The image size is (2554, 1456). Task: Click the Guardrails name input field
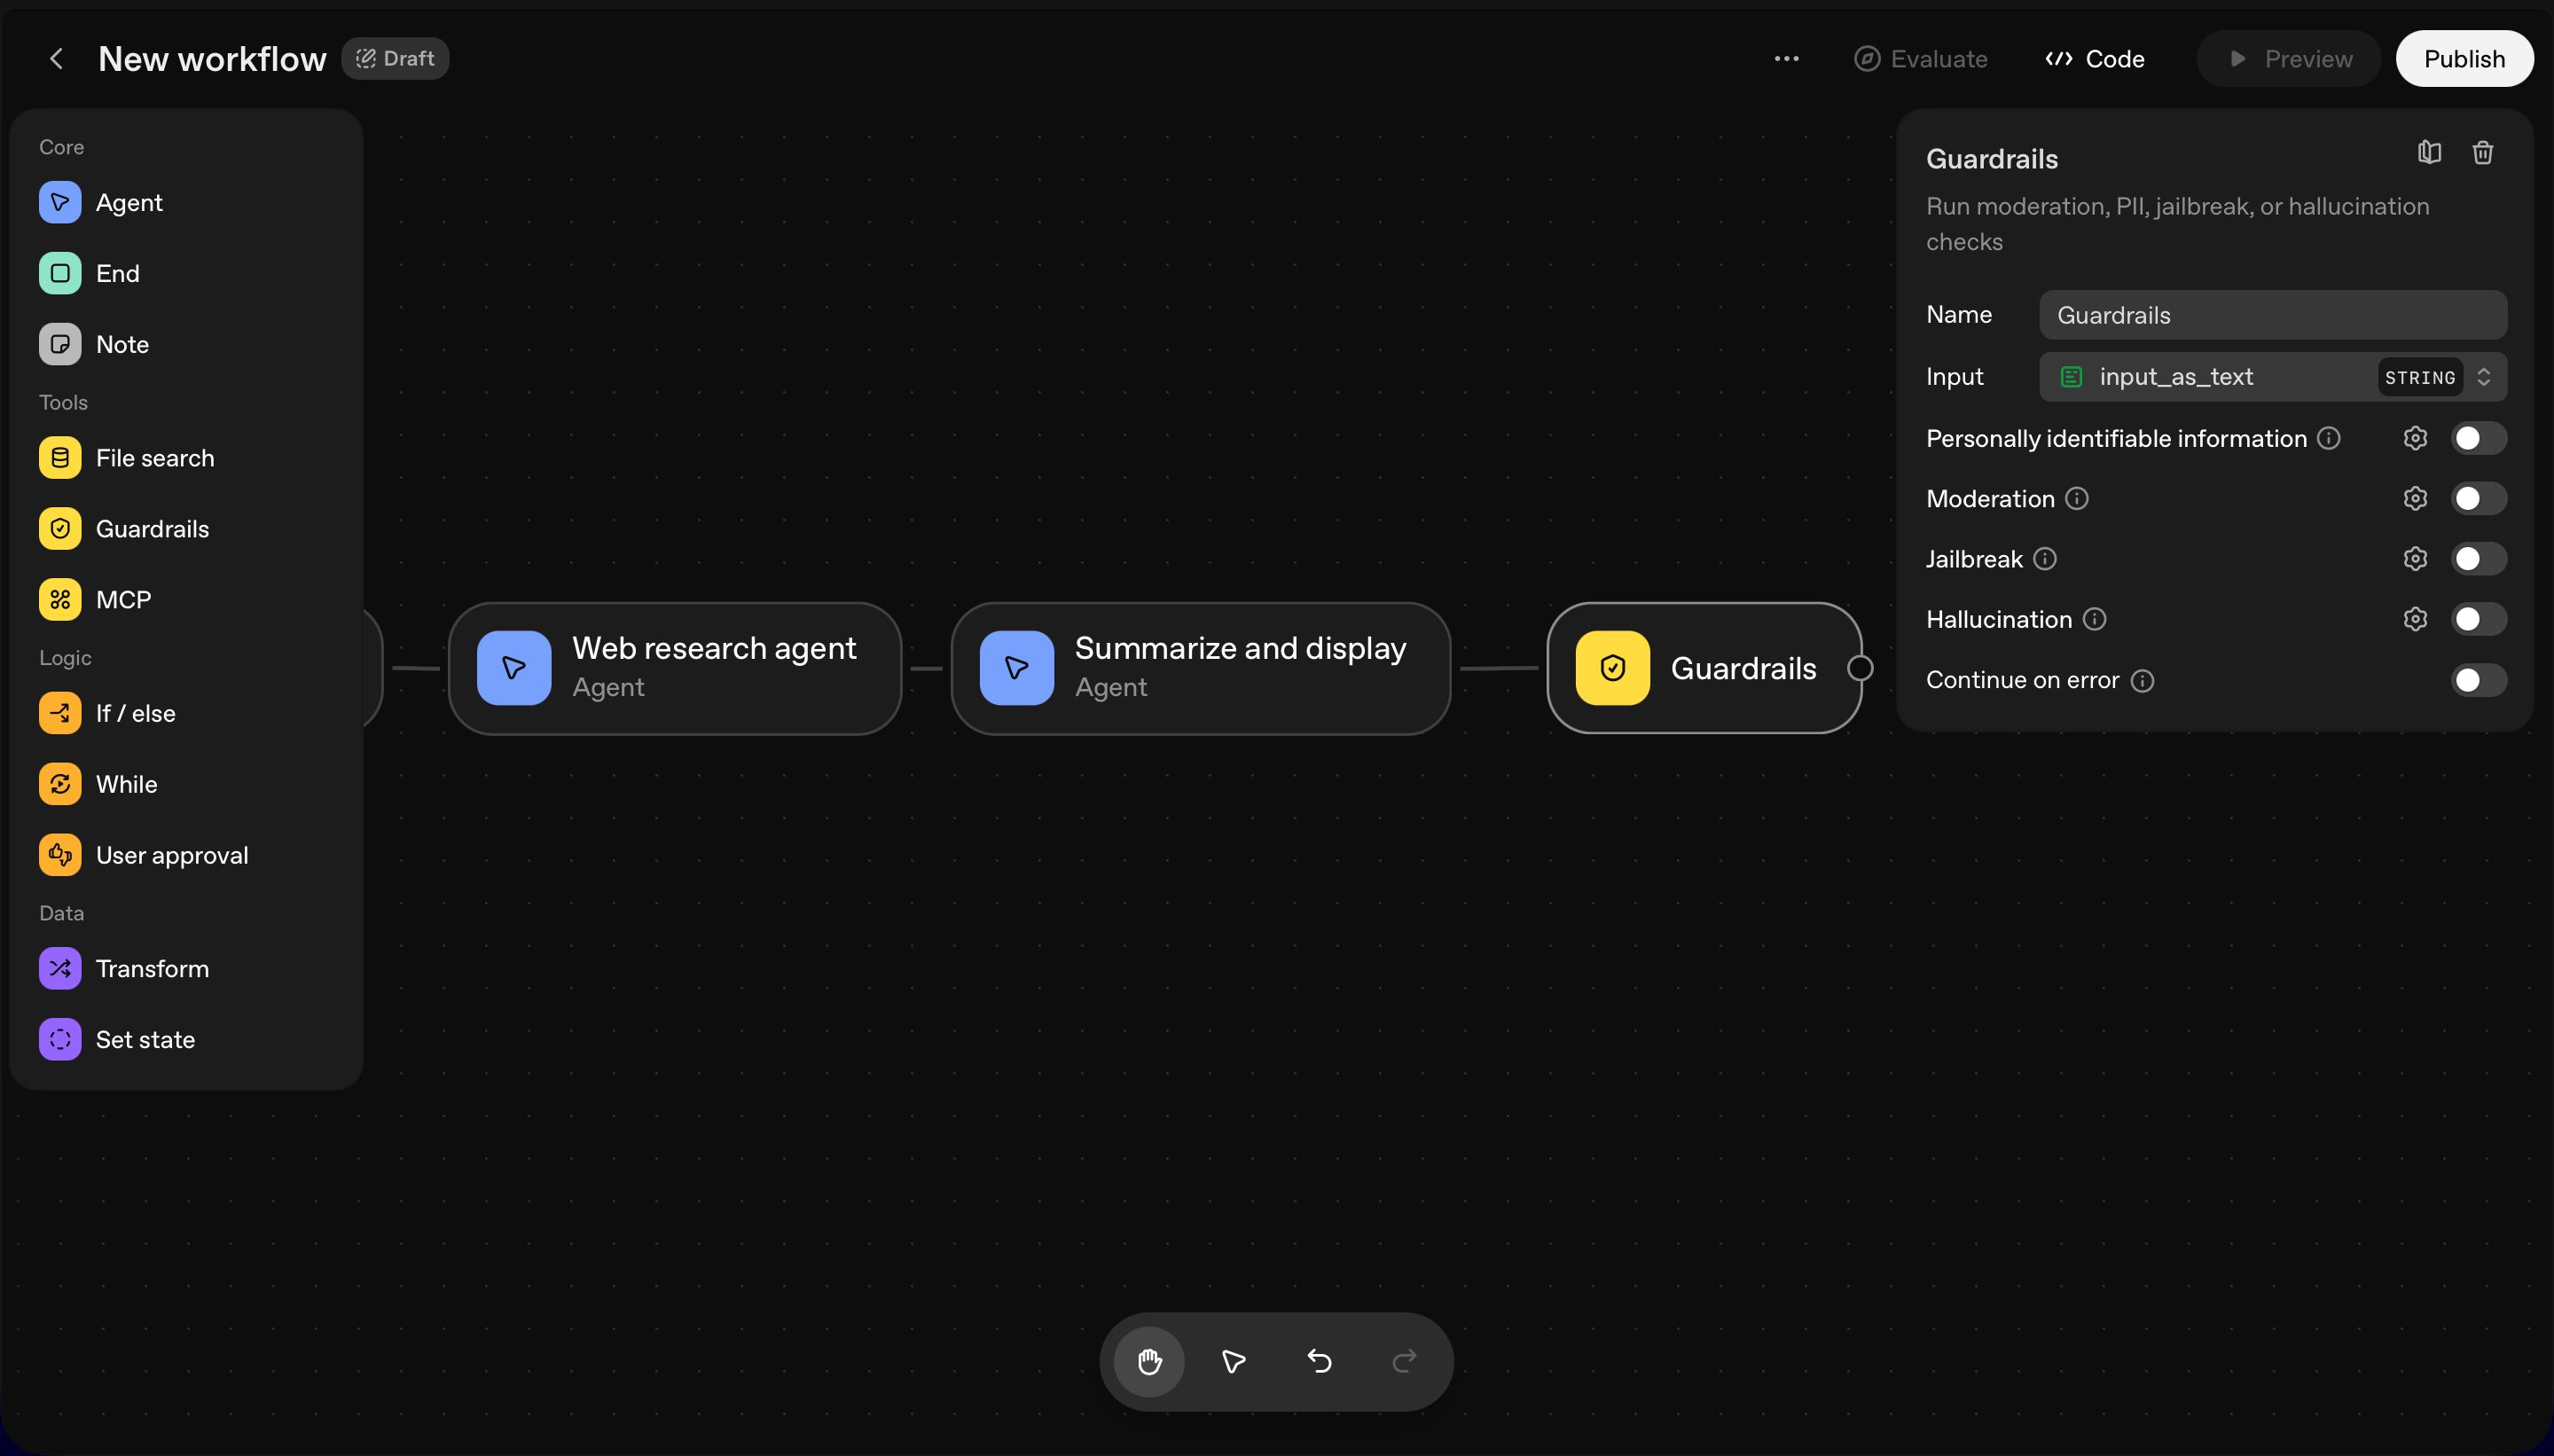pos(2272,316)
